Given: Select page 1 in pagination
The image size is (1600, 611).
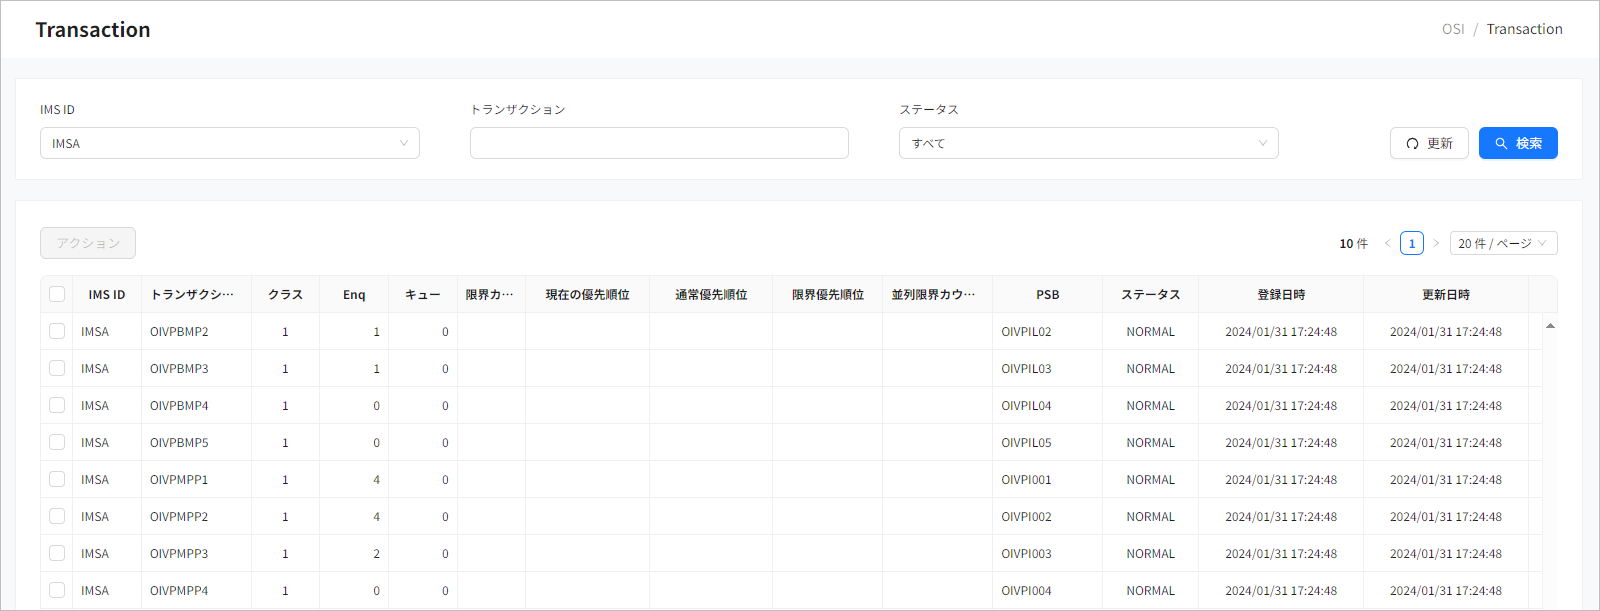Looking at the screenshot, I should pyautogui.click(x=1411, y=243).
